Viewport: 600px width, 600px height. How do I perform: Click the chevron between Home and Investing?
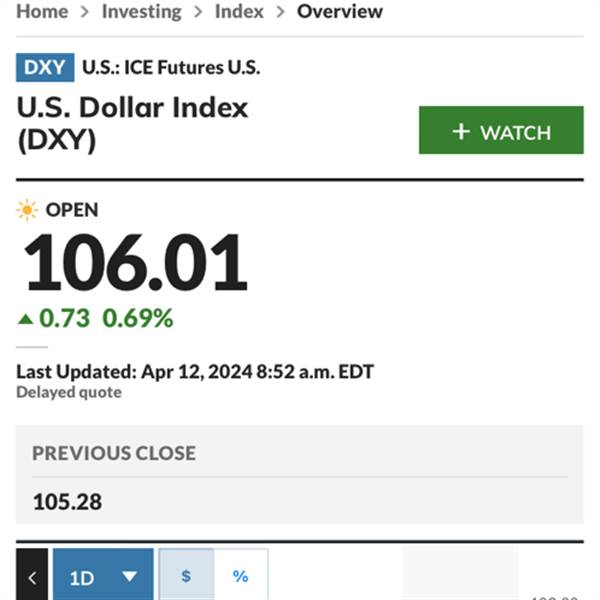(85, 12)
